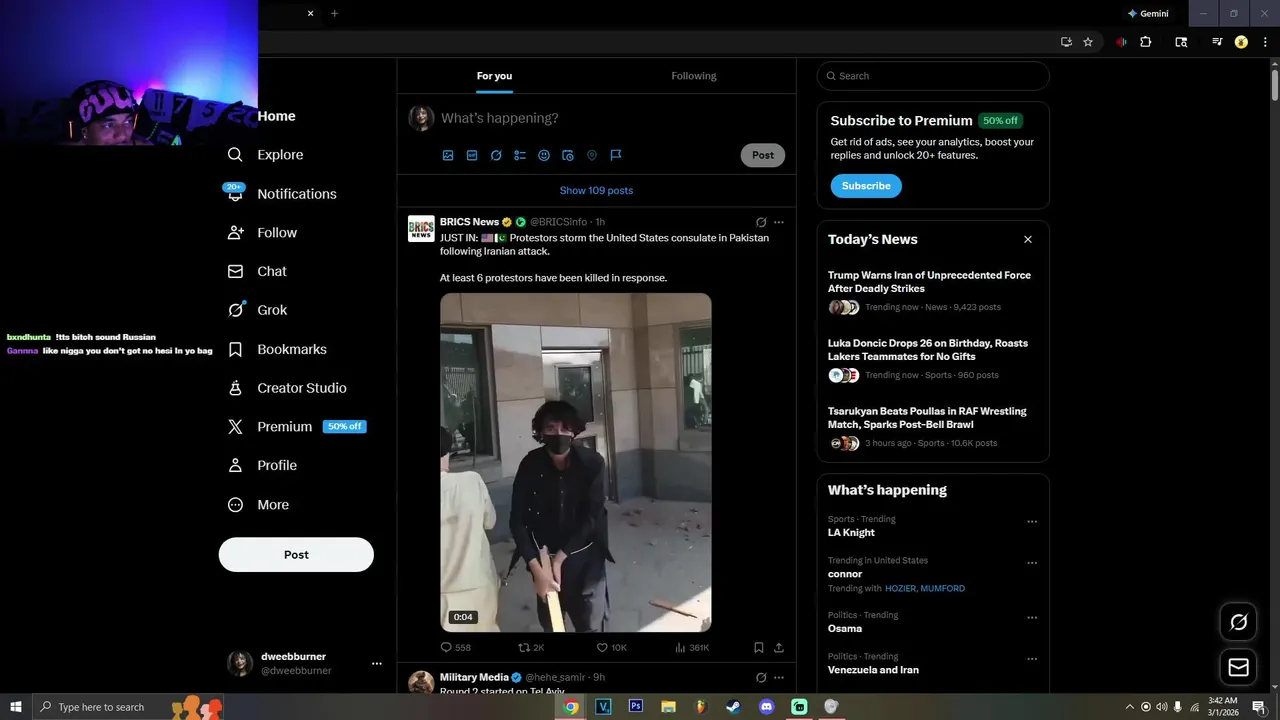Open Tsarukyan Beats Poullas news story

coord(933,427)
